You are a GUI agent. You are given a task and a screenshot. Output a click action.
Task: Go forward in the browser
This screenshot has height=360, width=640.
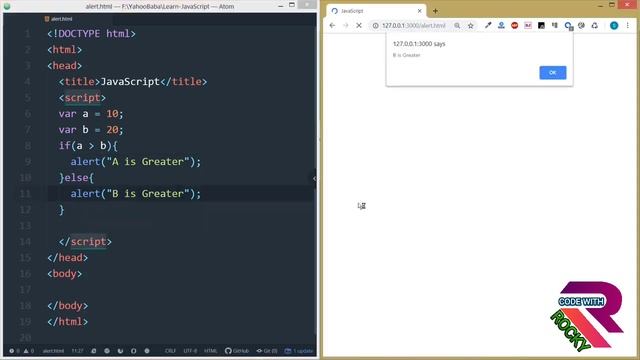click(345, 25)
